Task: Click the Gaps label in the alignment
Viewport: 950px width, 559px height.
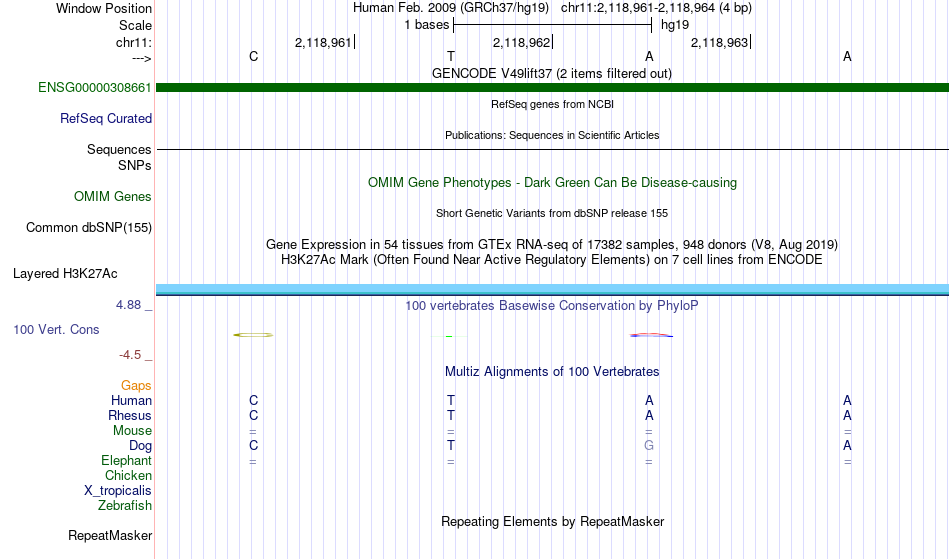Action: pyautogui.click(x=136, y=386)
